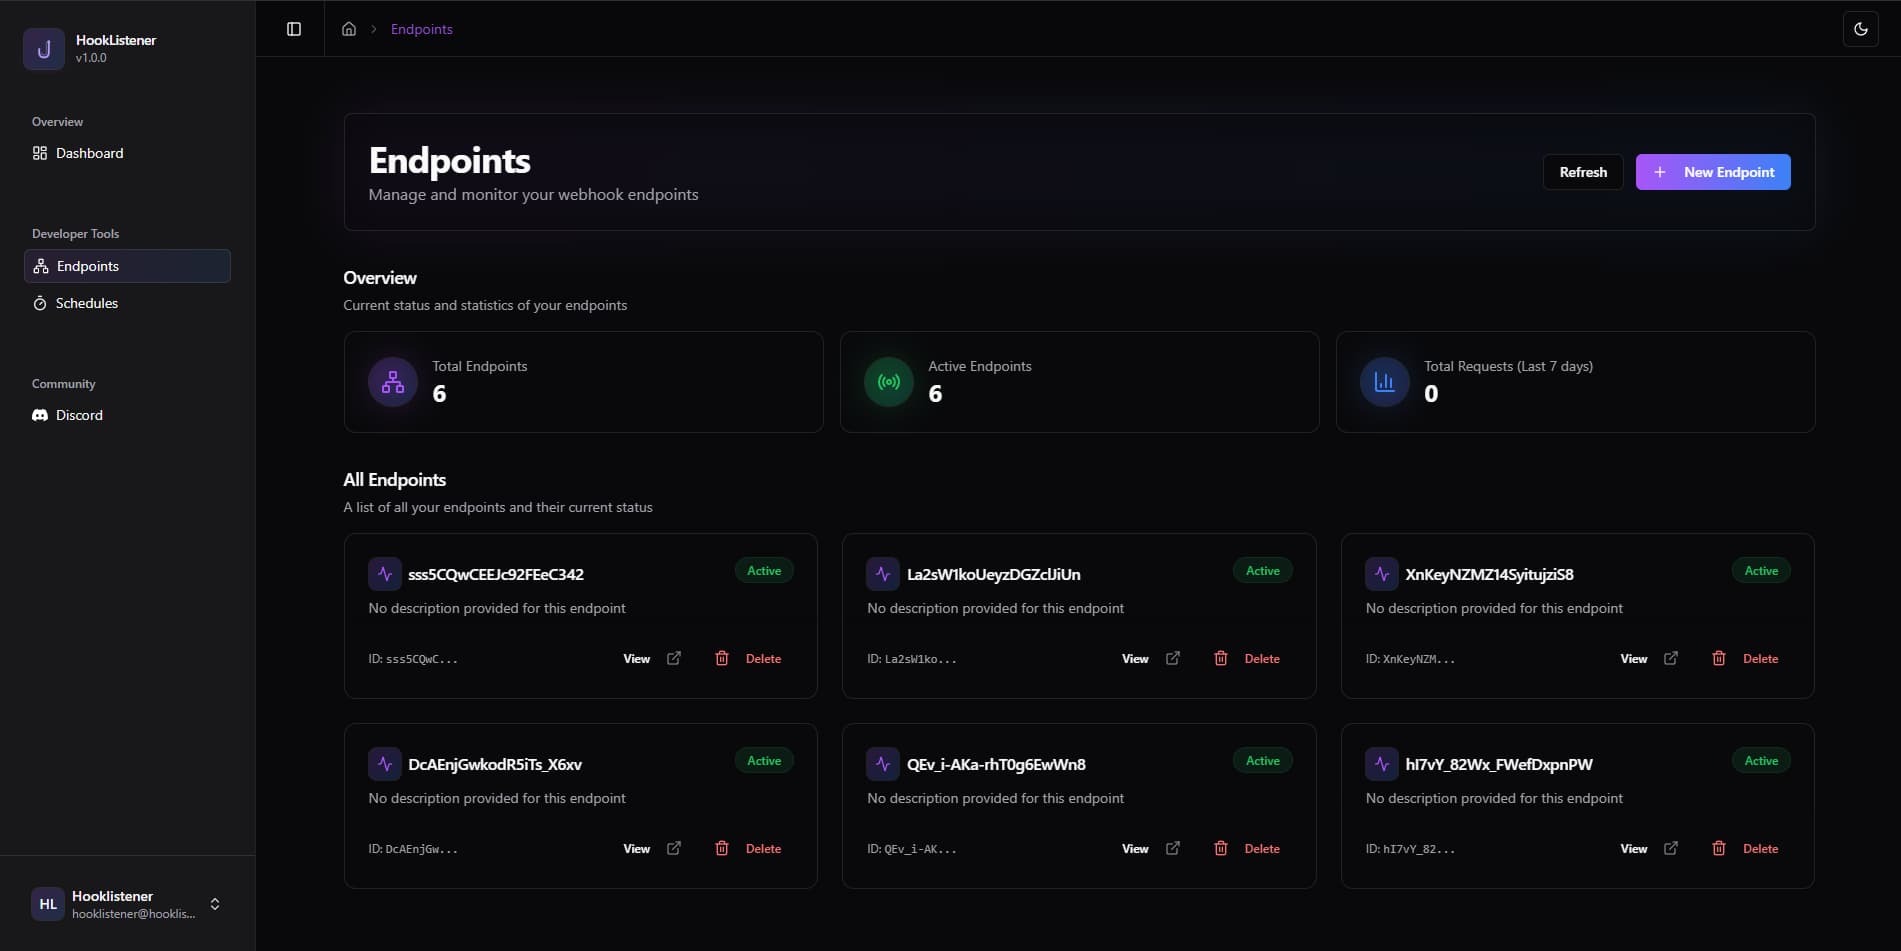Open the Discord community link
Image resolution: width=1901 pixels, height=951 pixels.
[127, 415]
